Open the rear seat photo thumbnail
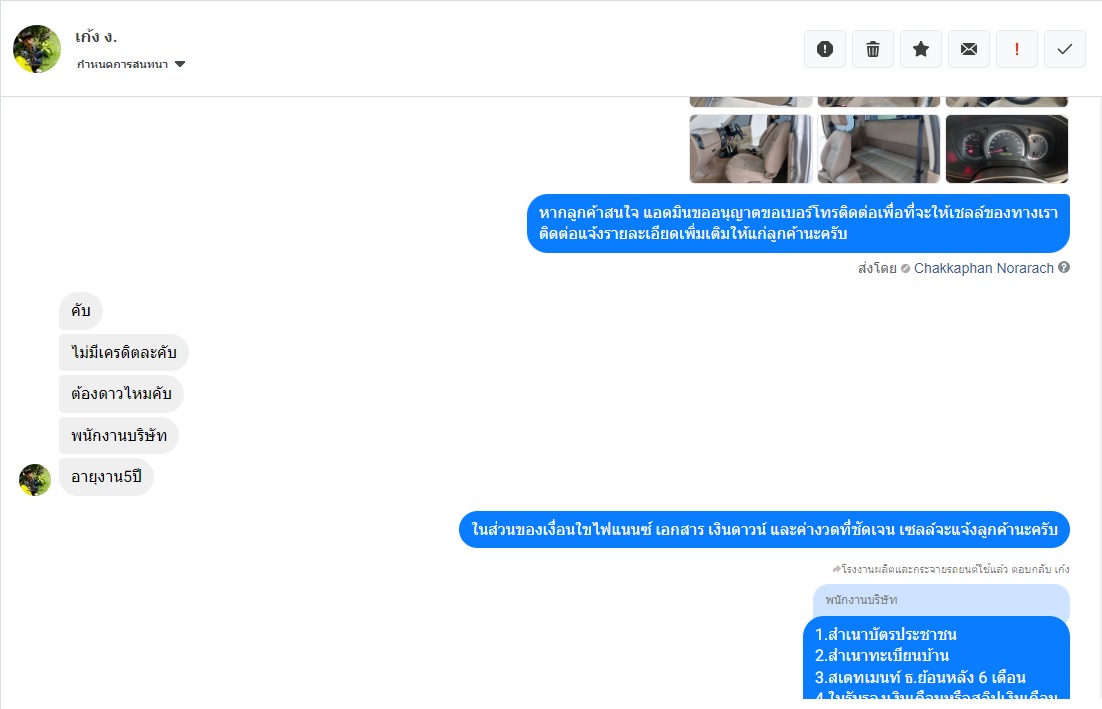The image size is (1102, 709). [879, 149]
